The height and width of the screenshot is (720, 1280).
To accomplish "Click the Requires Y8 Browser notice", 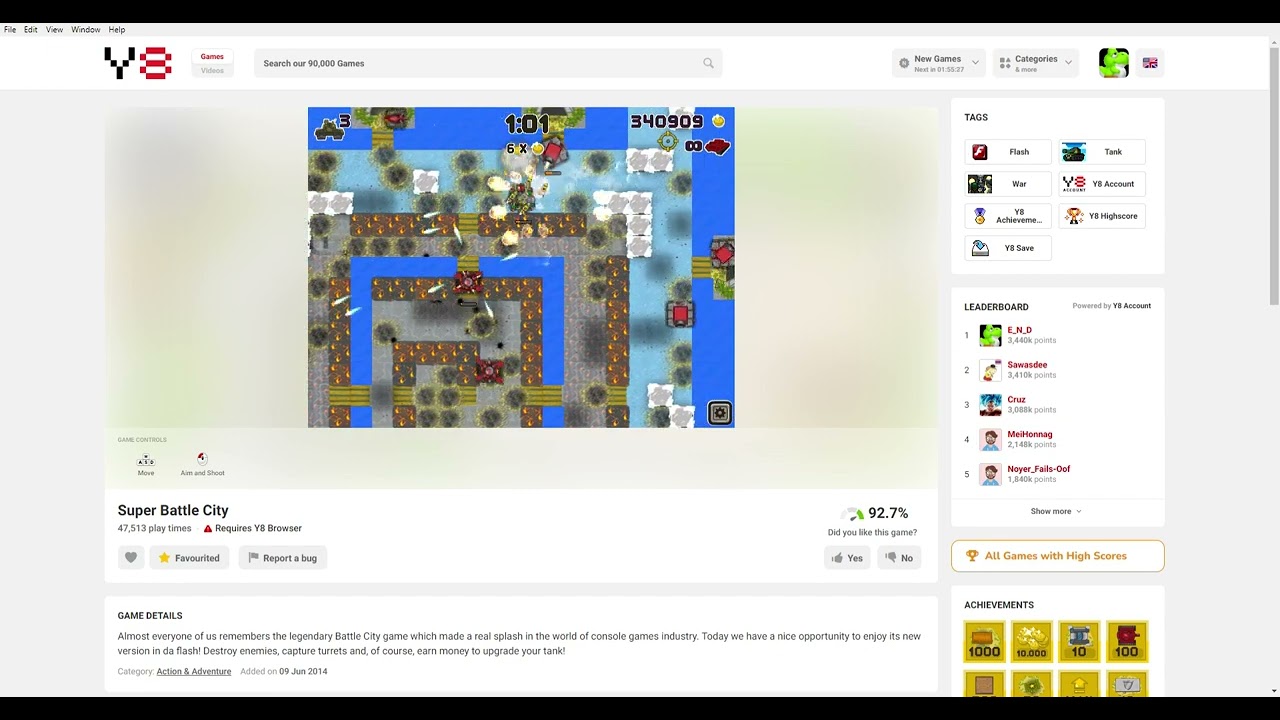I will 252,528.
